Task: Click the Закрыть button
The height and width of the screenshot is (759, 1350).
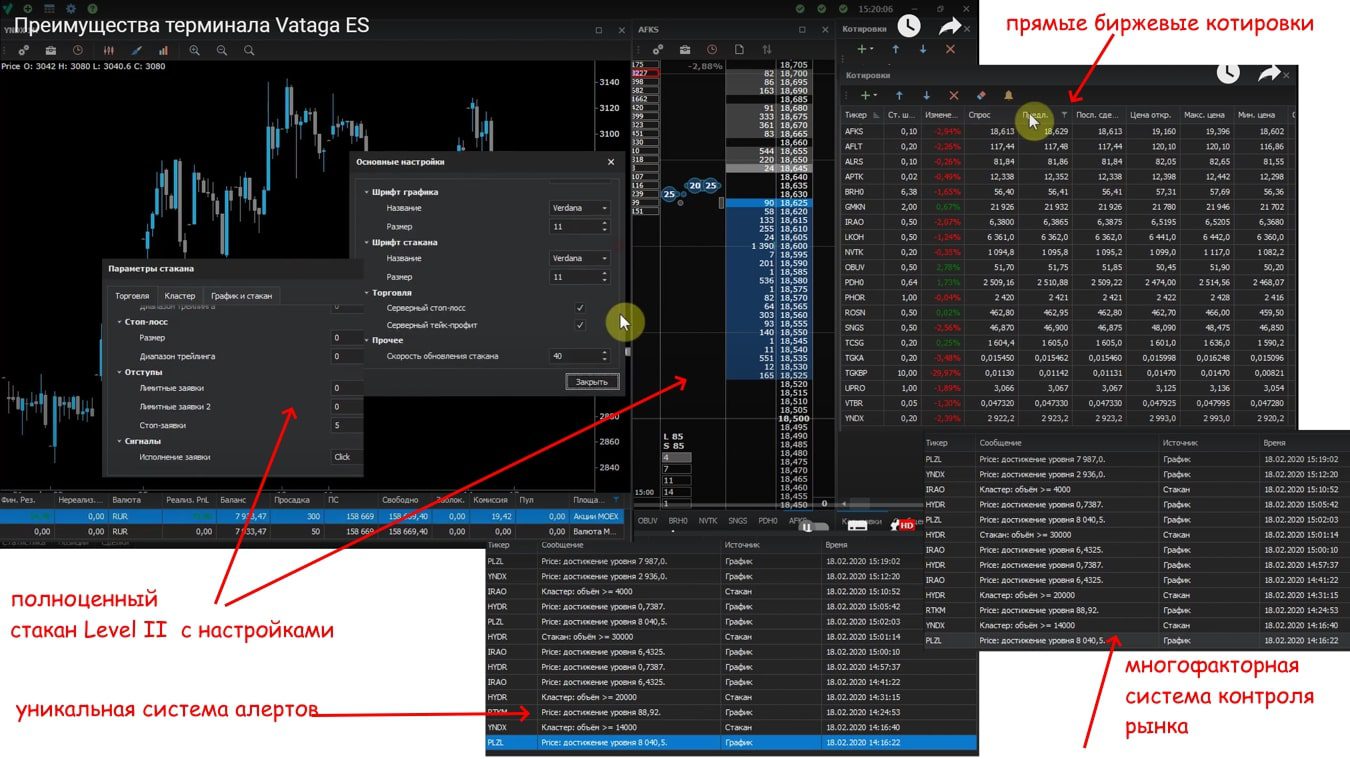Action: pyautogui.click(x=592, y=382)
